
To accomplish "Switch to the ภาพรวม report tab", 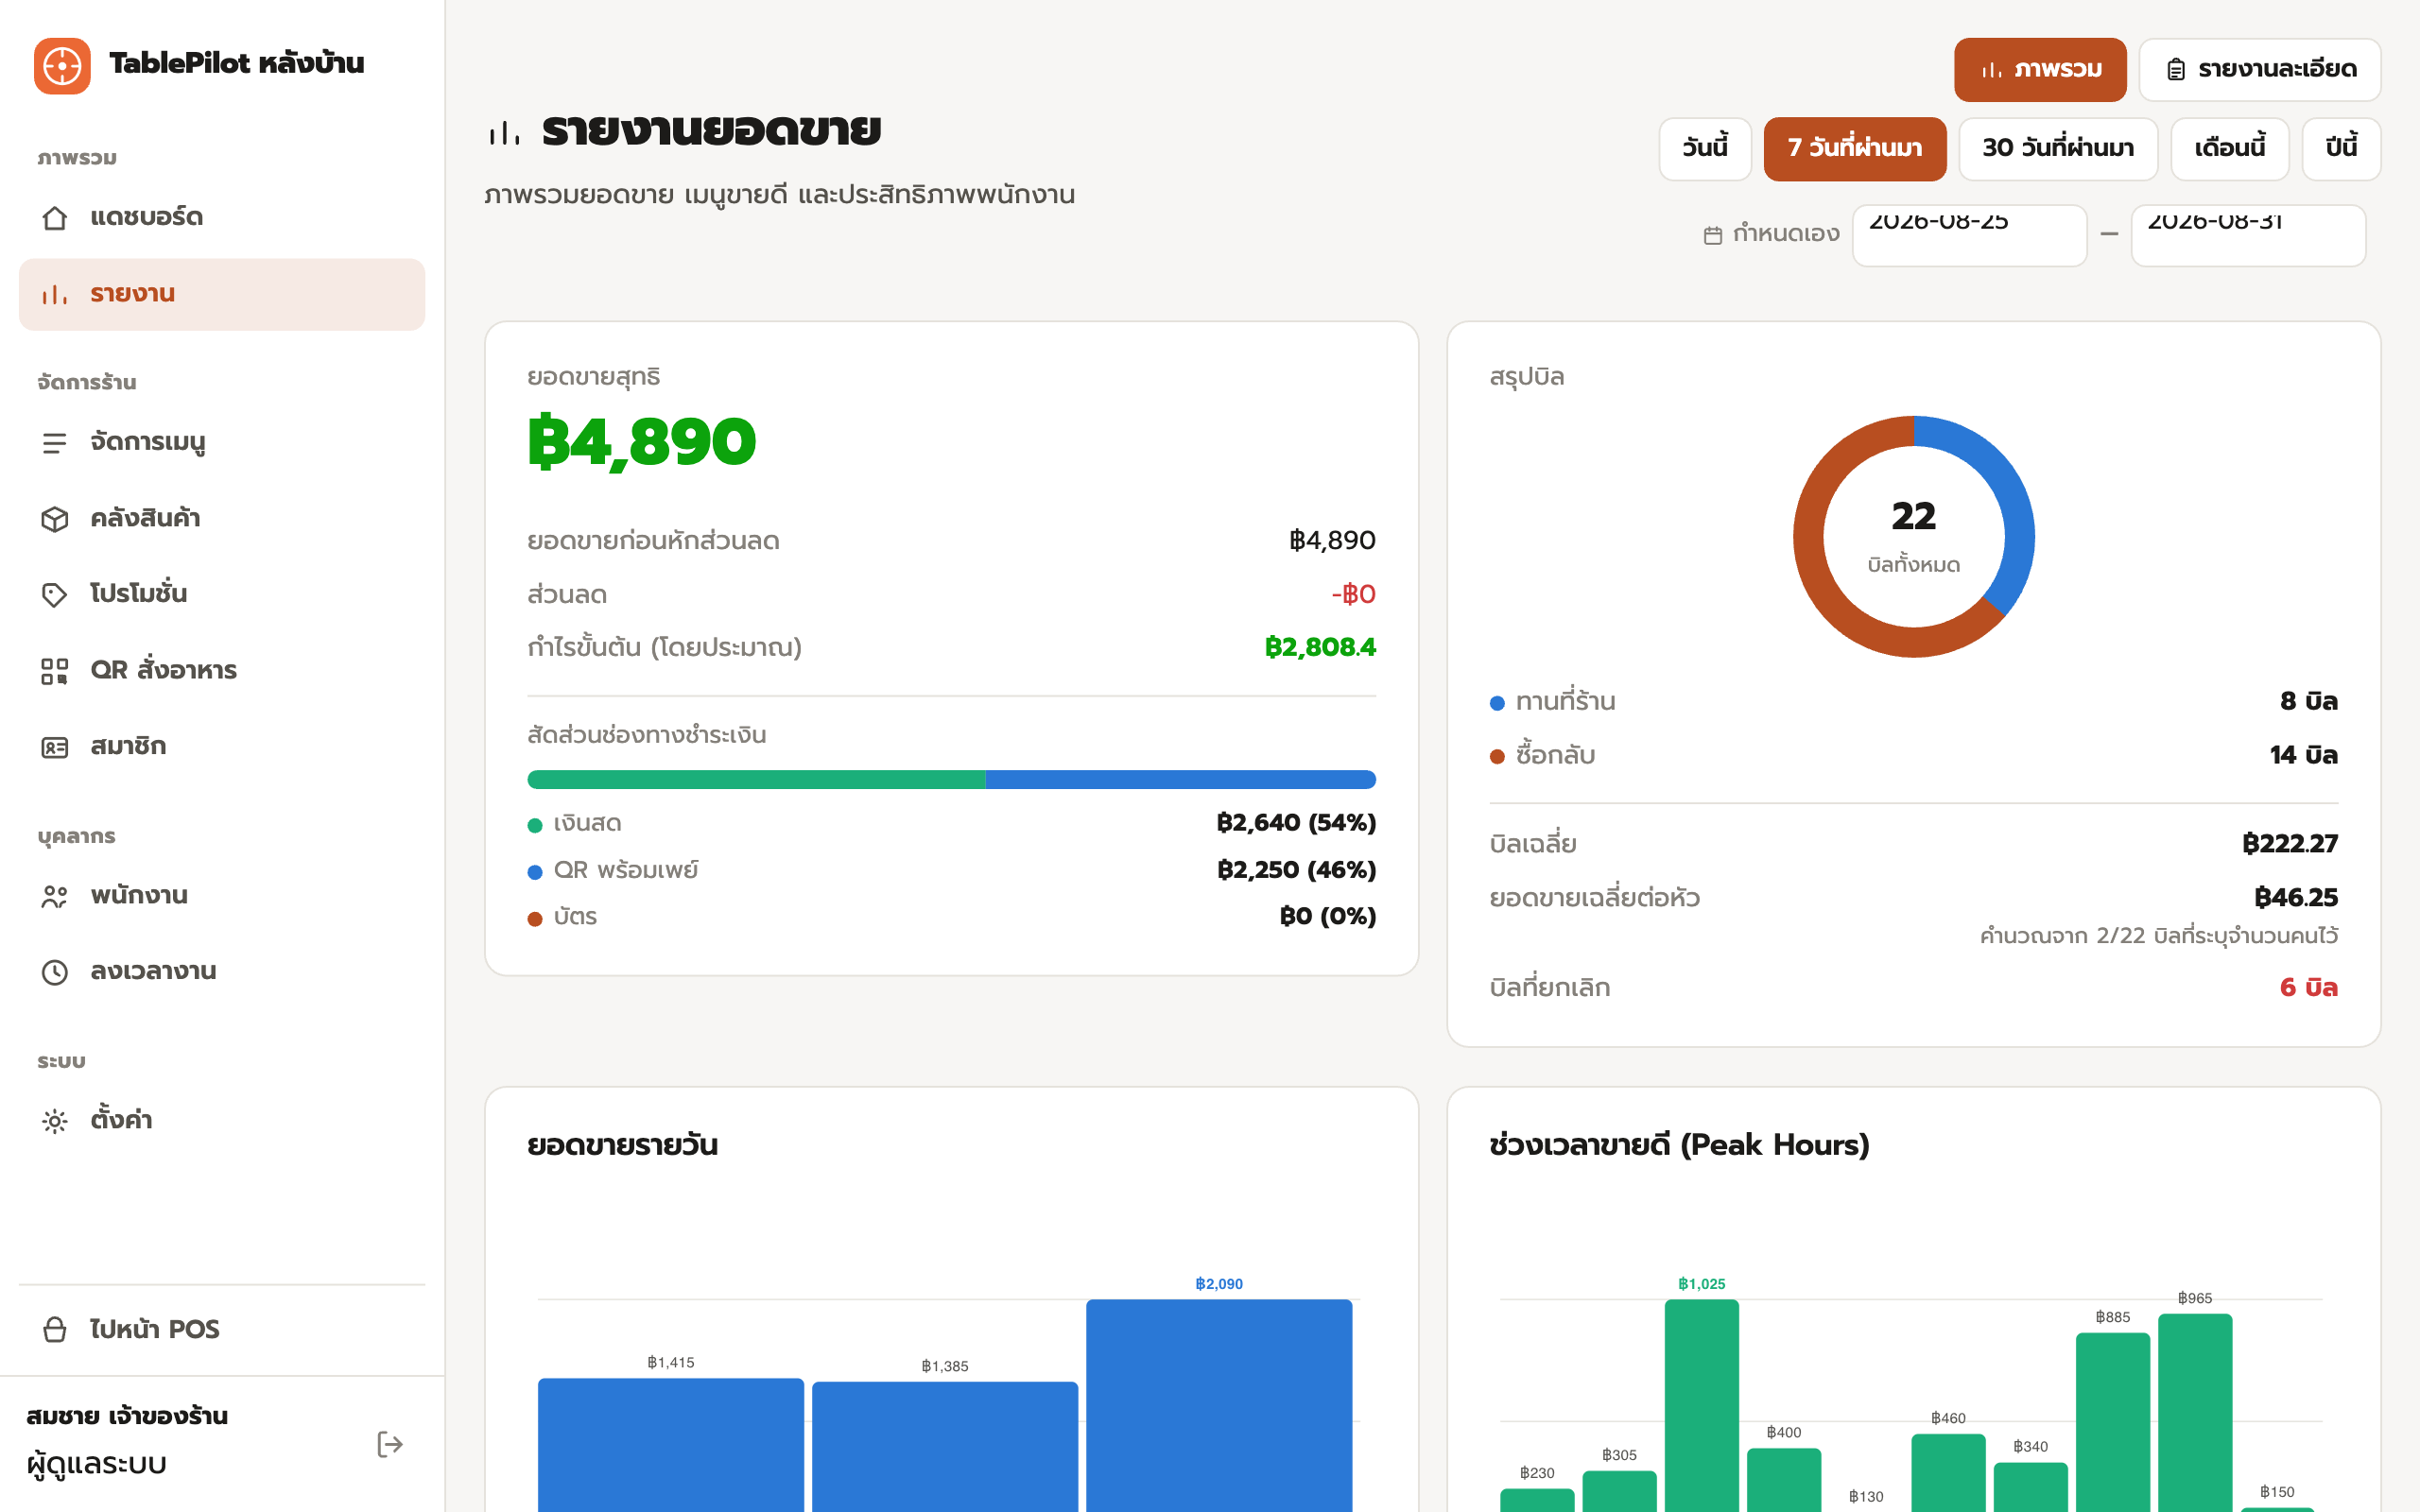I will [x=2040, y=70].
